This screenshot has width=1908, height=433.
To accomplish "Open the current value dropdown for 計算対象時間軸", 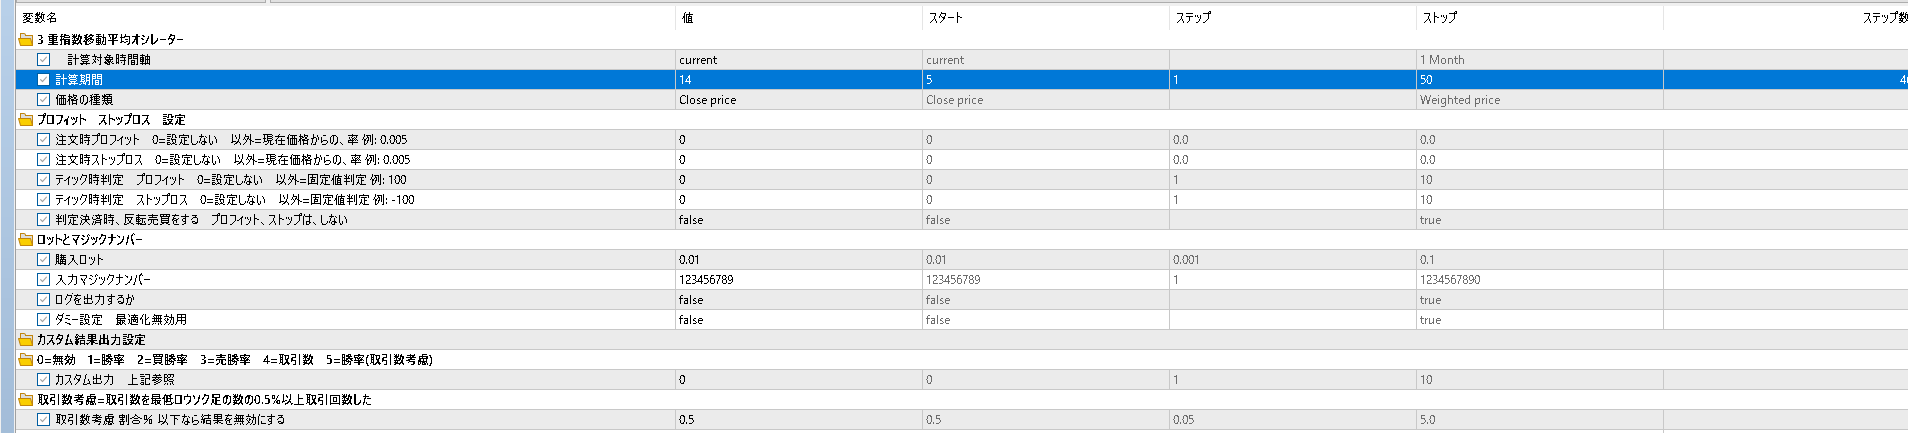I will [798, 60].
